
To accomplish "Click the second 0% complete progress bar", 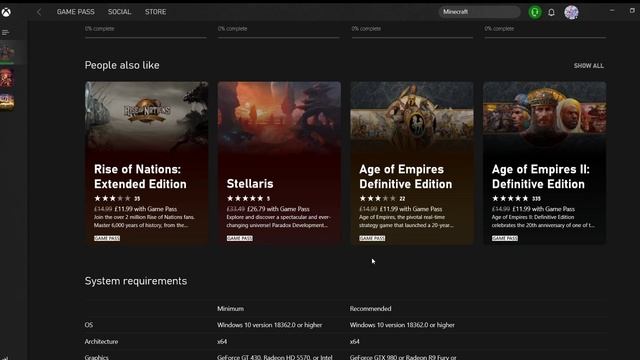I will point(278,38).
